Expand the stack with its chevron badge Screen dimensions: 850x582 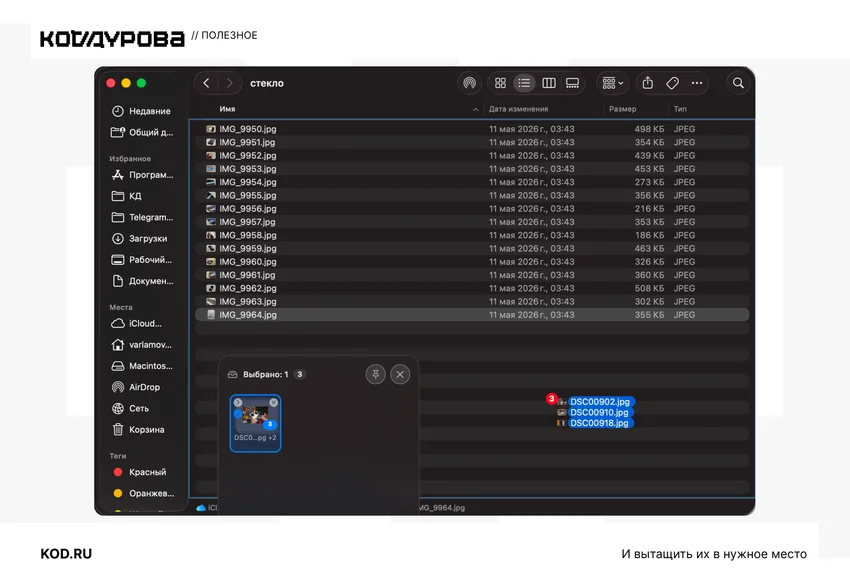tap(238, 403)
